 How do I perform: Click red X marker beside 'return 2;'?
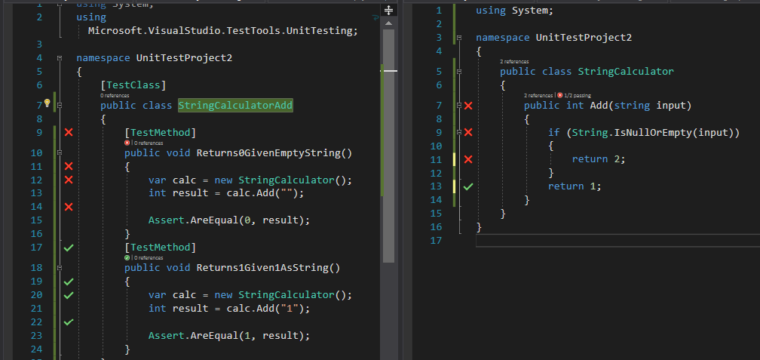468,159
